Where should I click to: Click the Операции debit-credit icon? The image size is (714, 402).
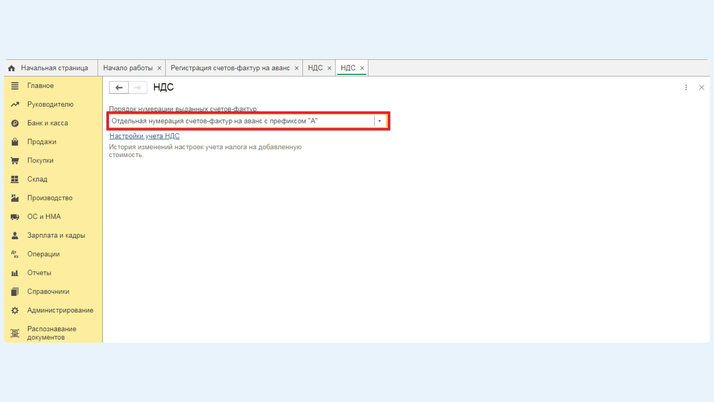point(15,254)
